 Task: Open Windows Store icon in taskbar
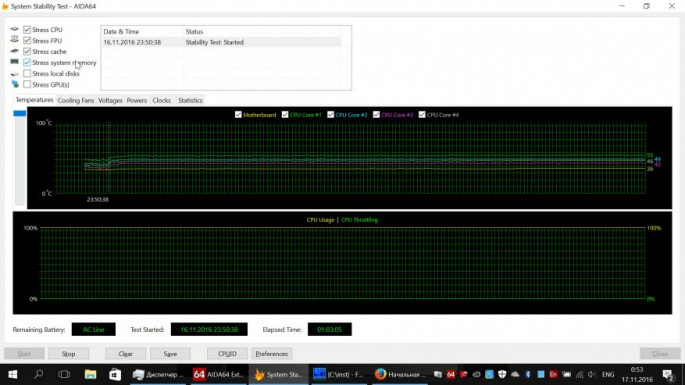coord(115,375)
